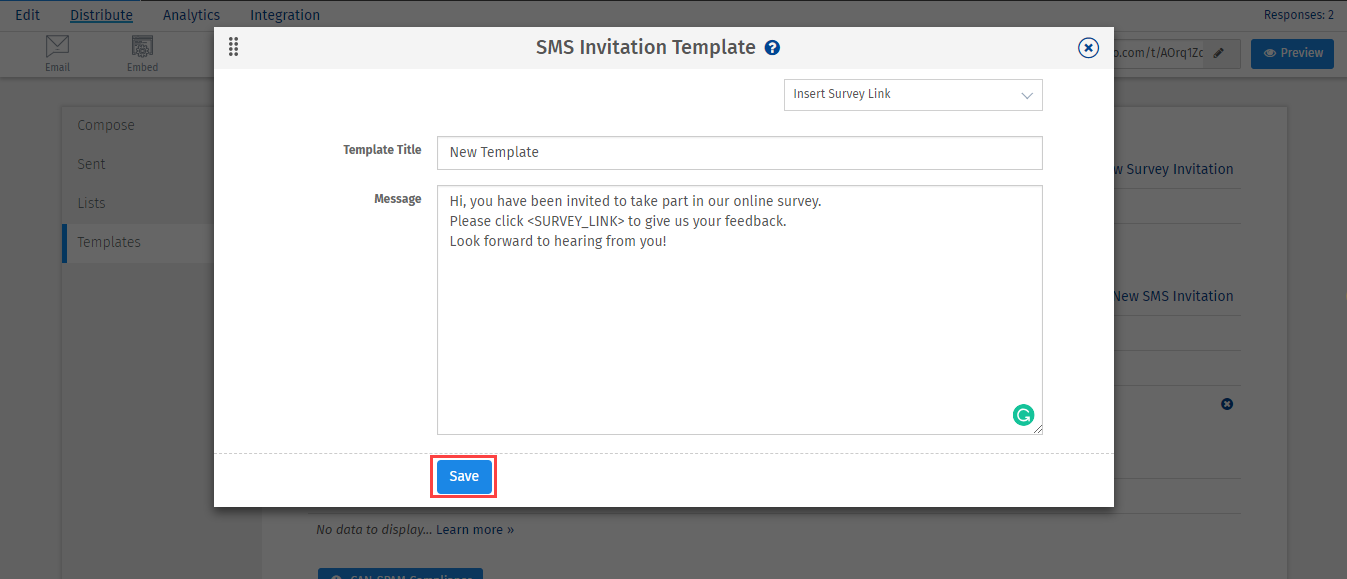Open the Edit menu
Image resolution: width=1347 pixels, height=579 pixels.
coord(27,14)
